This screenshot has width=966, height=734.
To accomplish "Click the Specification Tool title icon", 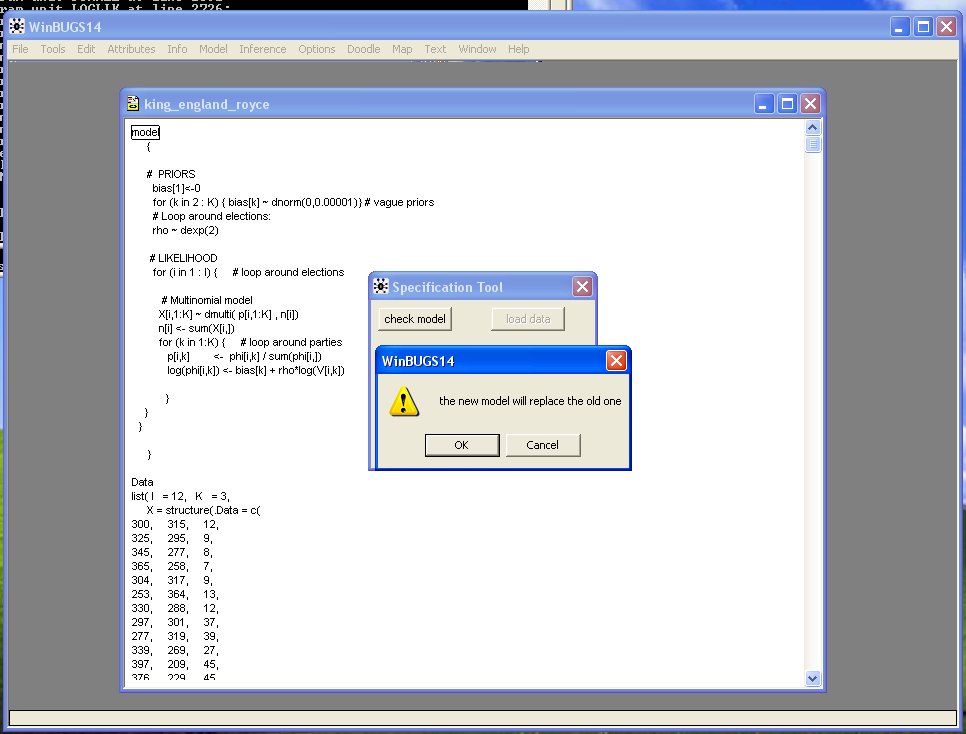I will (x=380, y=287).
